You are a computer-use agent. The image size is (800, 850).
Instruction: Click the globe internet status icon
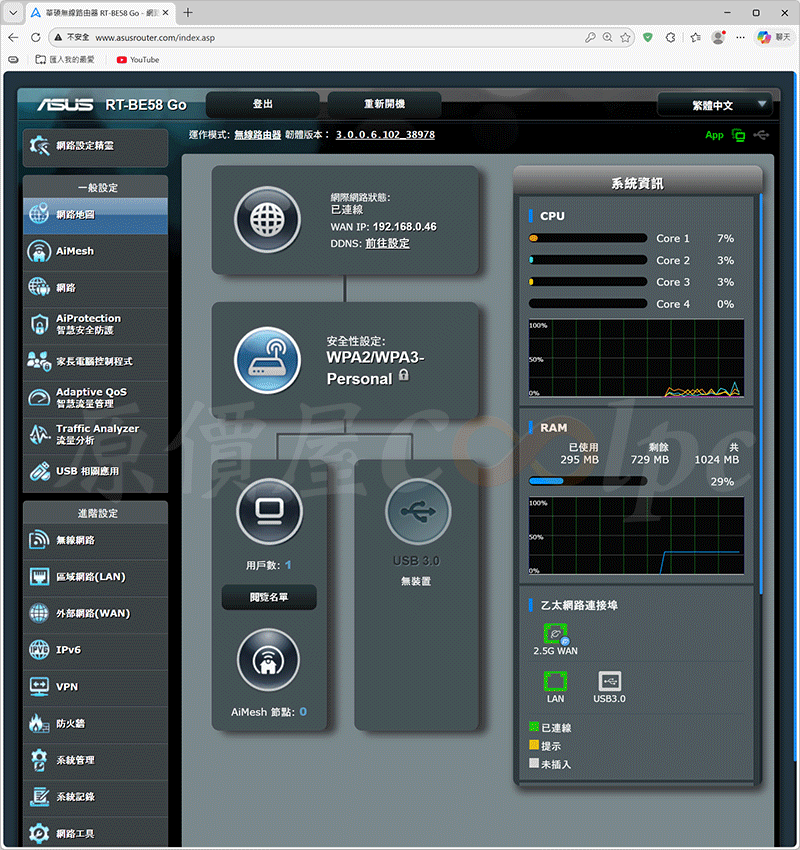click(x=267, y=219)
